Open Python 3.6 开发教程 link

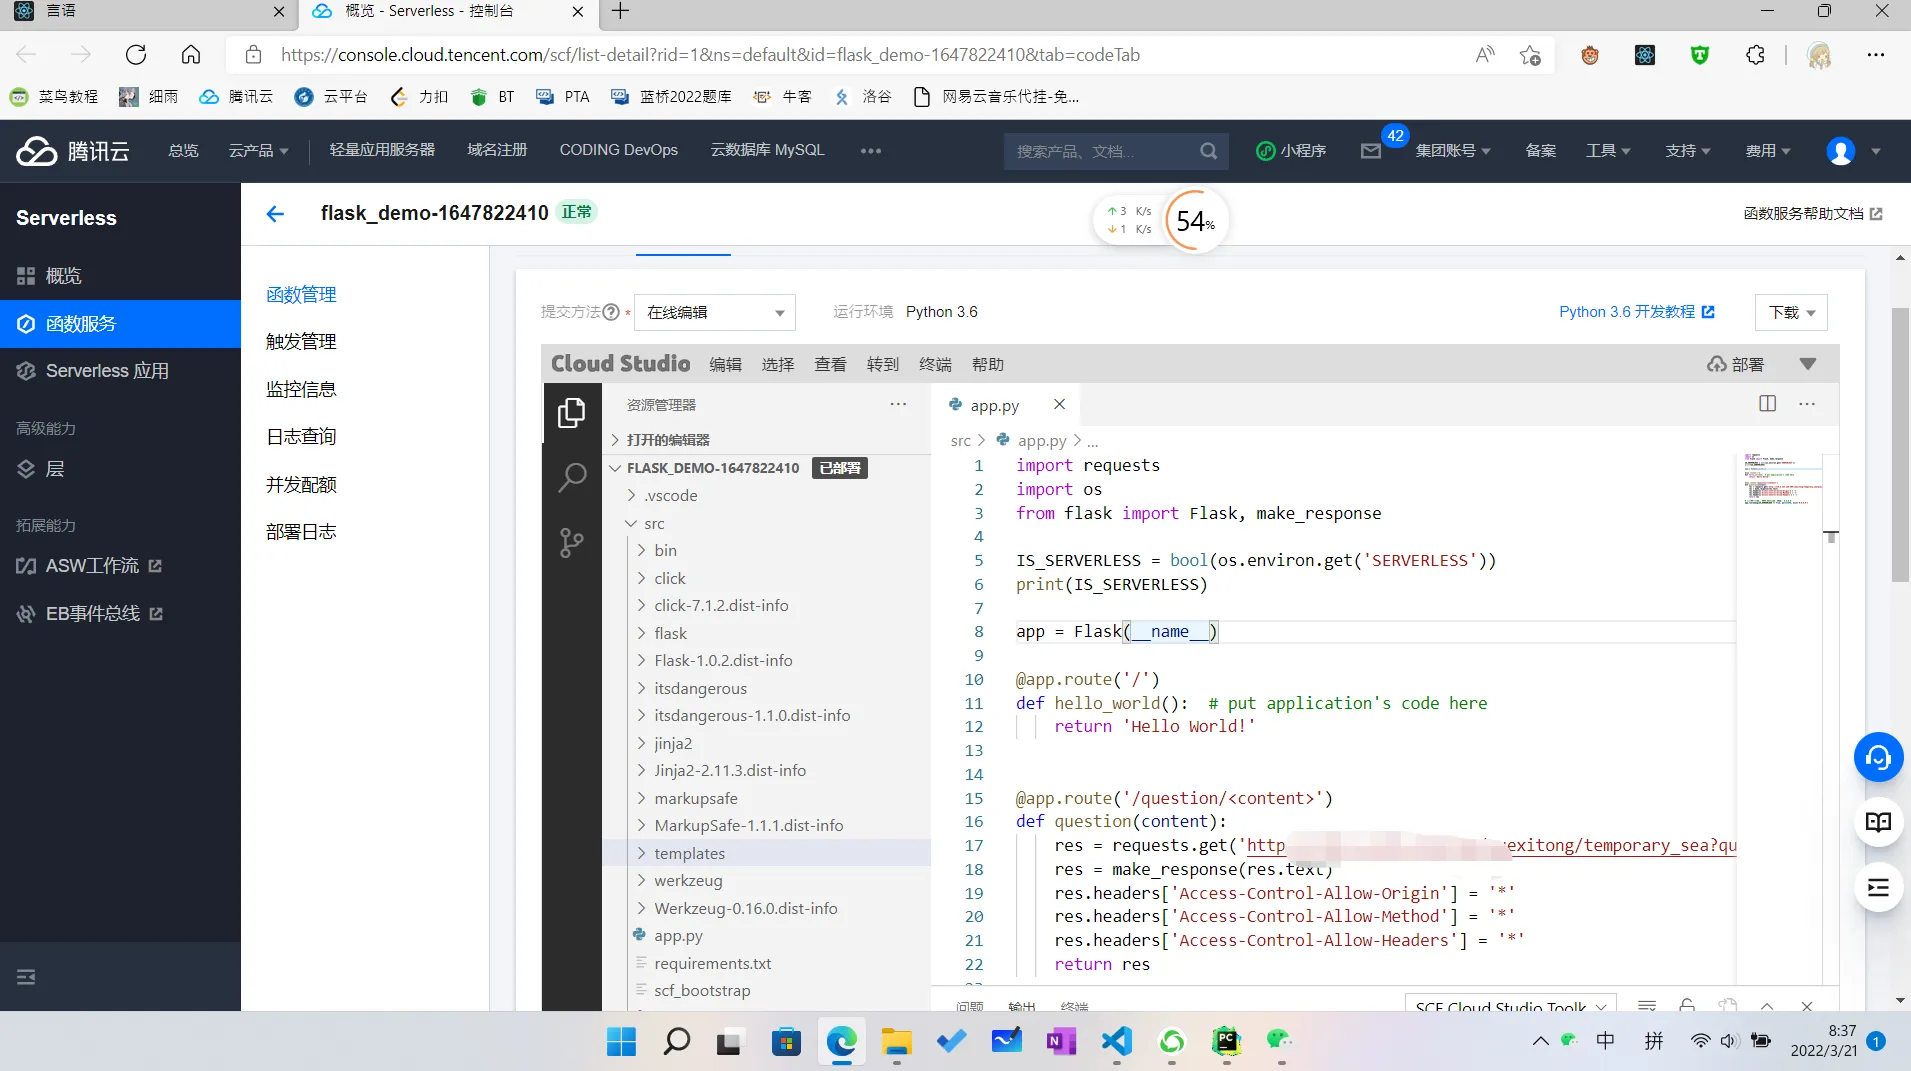[1636, 312]
